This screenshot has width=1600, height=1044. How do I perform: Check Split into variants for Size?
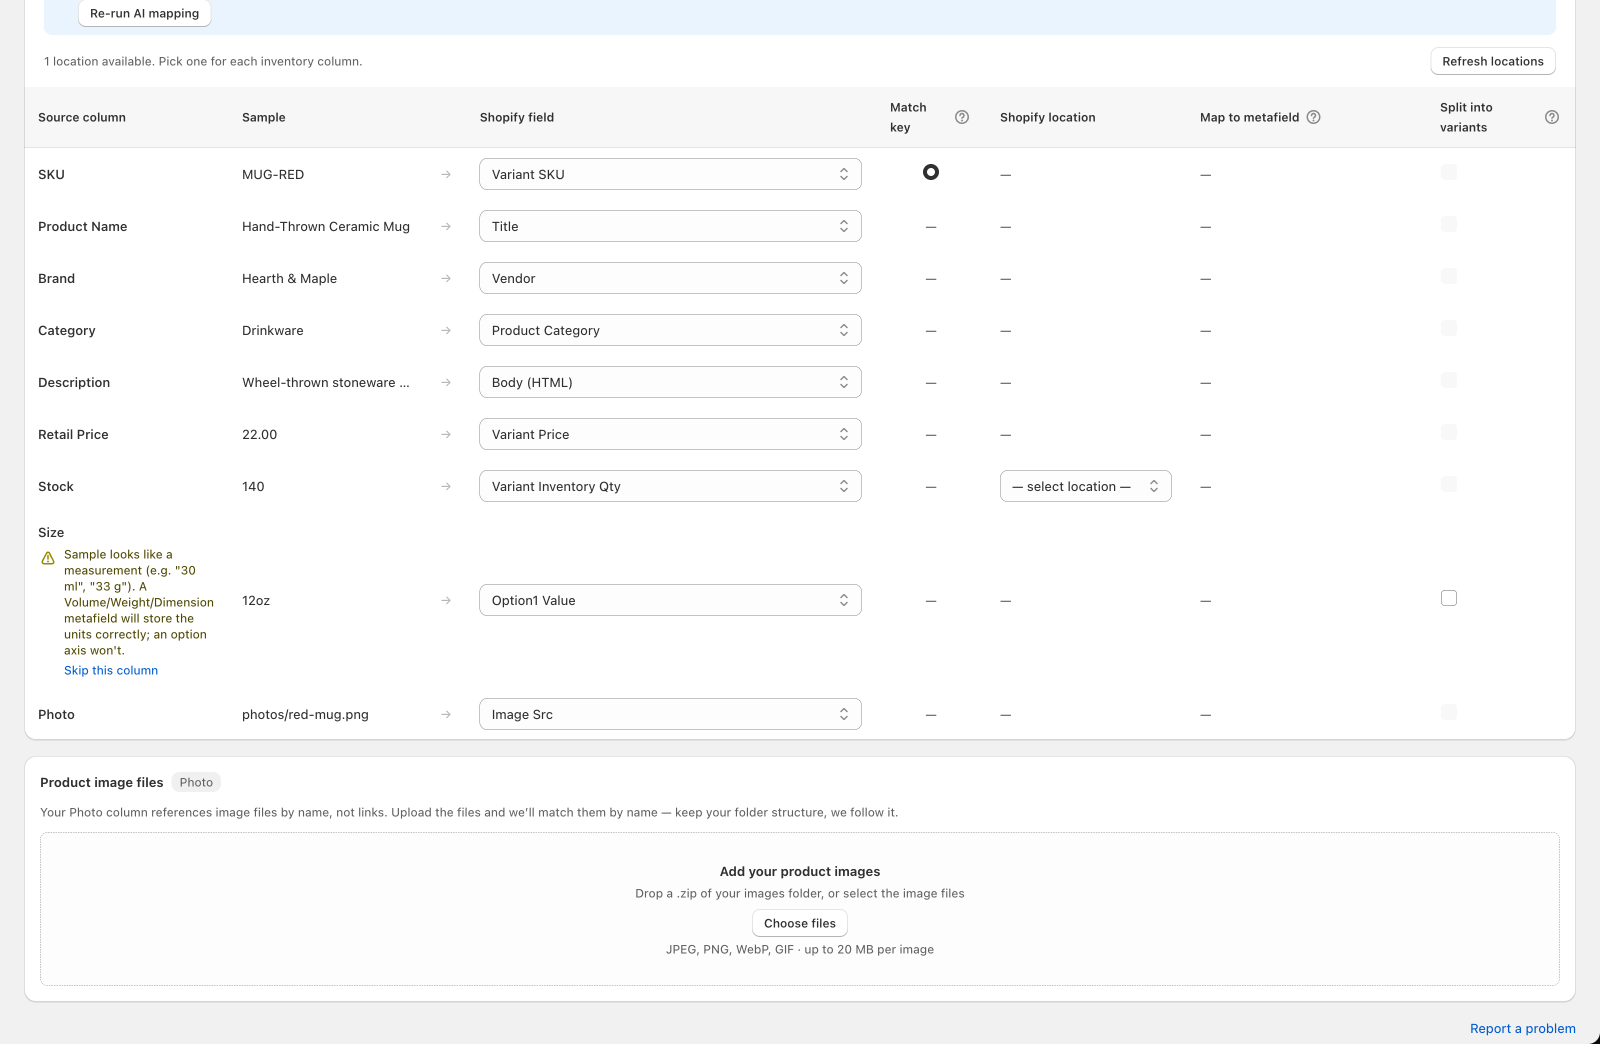coord(1449,598)
